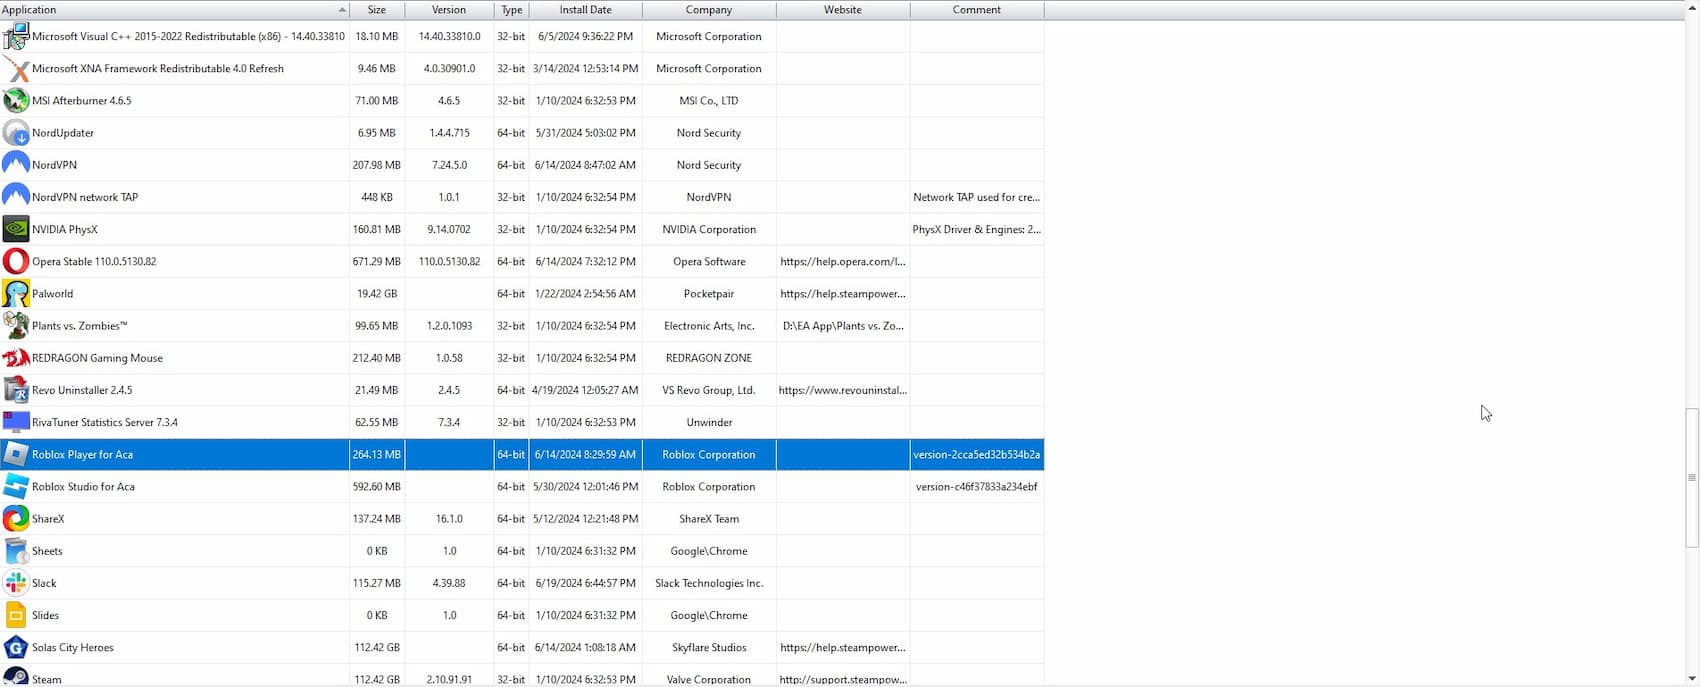1700x687 pixels.
Task: Click the Type column header
Action: (x=511, y=10)
